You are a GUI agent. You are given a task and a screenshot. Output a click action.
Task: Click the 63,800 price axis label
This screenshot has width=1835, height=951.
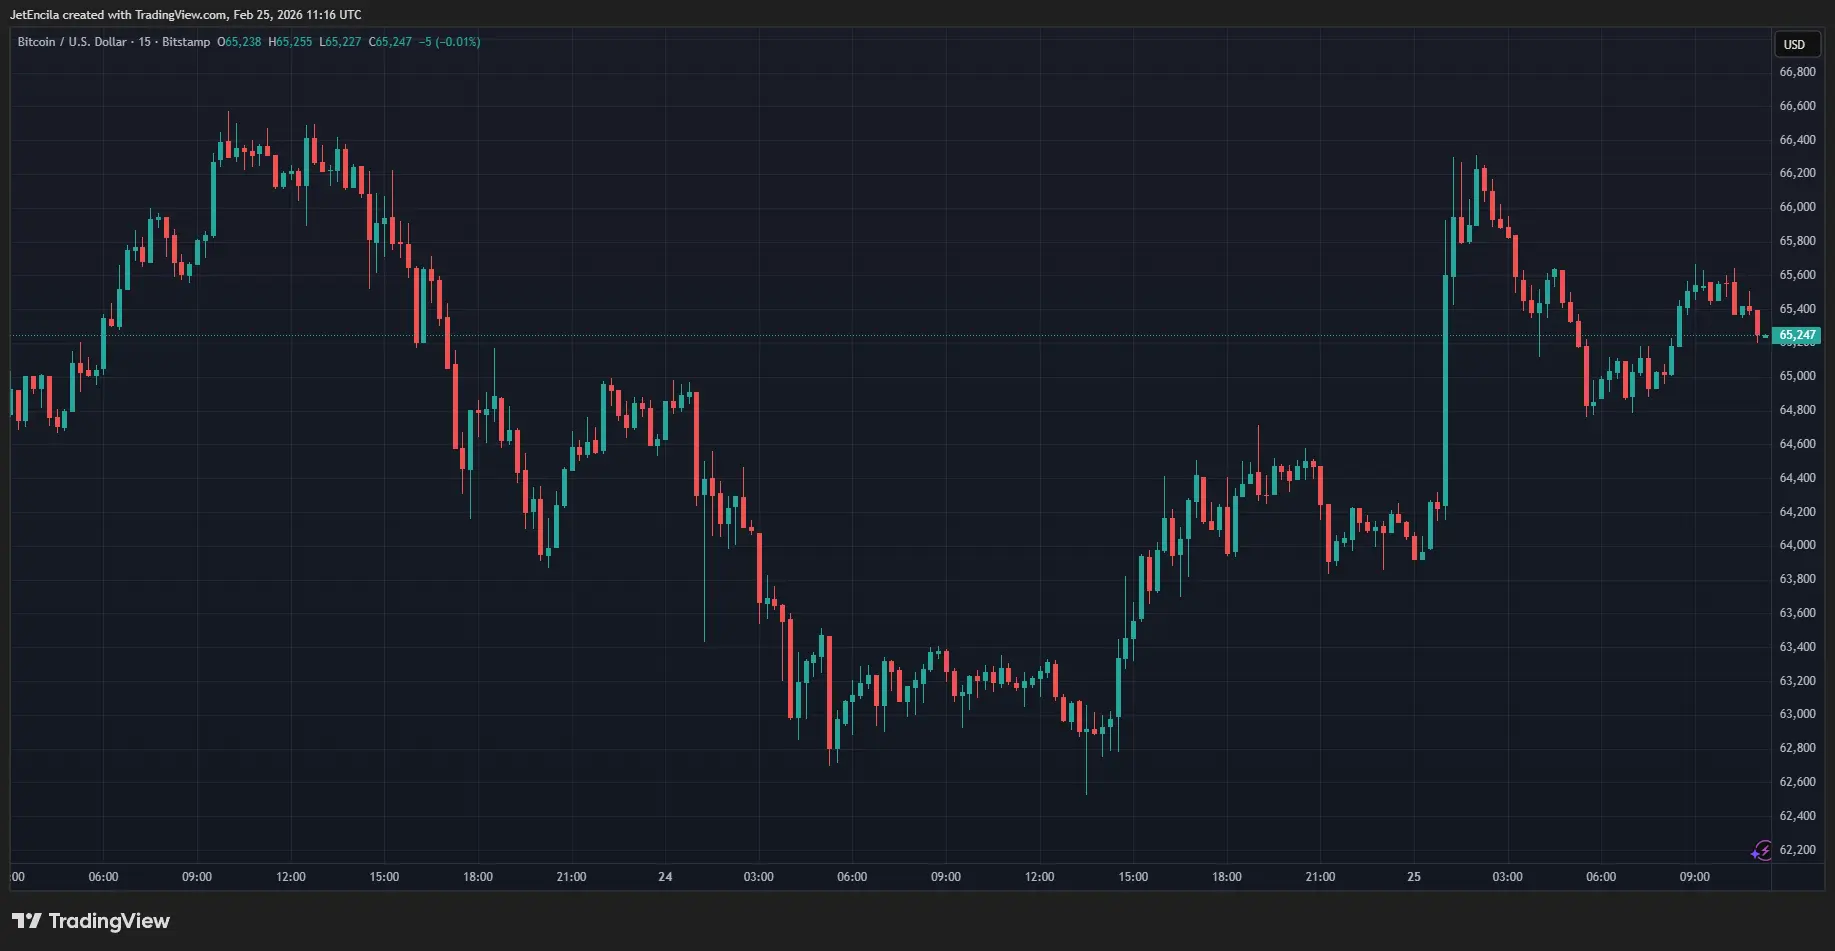click(1797, 579)
